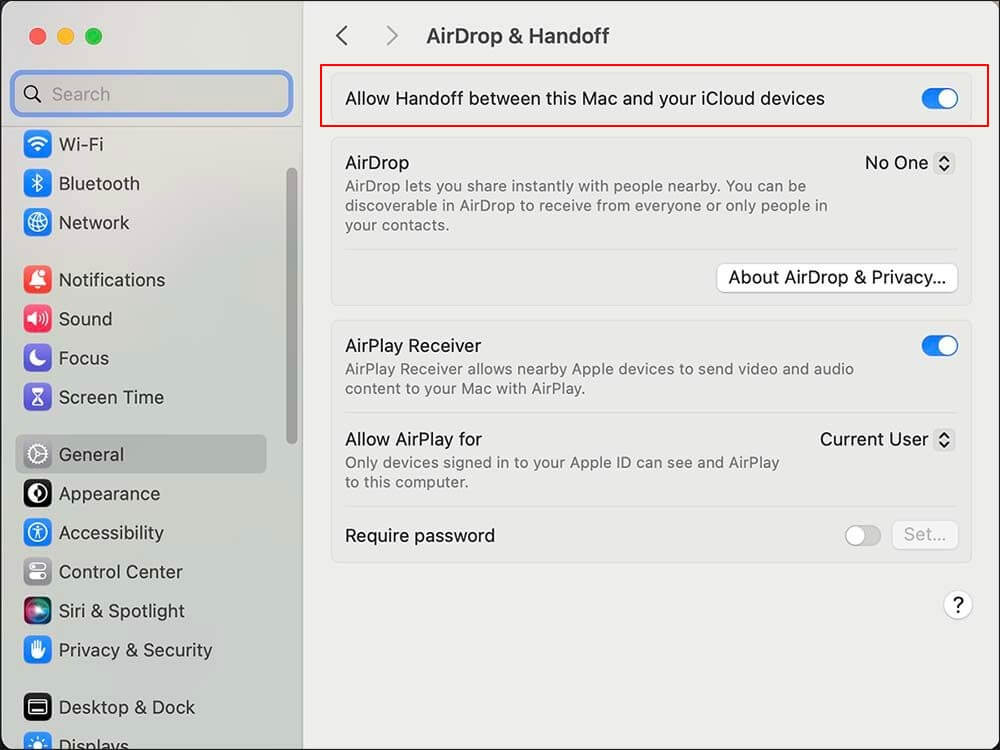The width and height of the screenshot is (1000, 750).
Task: Select the Focus sidebar icon
Action: [x=85, y=358]
